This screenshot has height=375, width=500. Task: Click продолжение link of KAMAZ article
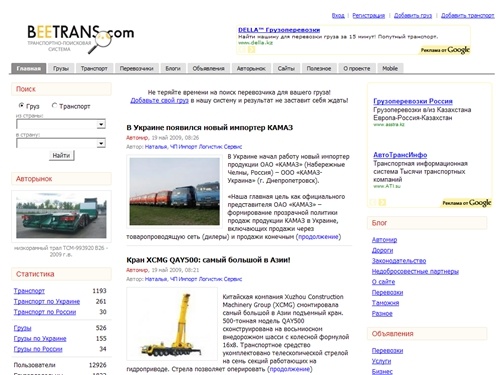318,237
